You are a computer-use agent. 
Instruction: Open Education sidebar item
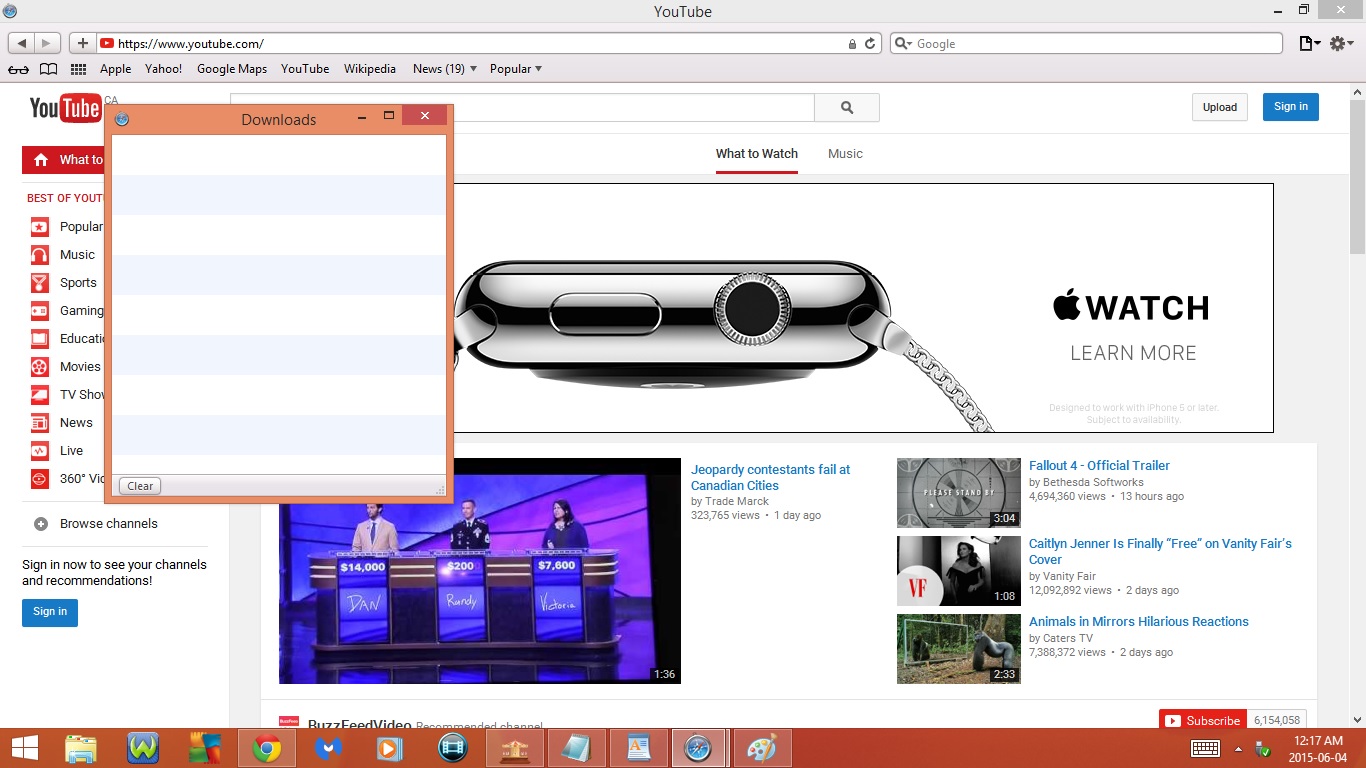67,339
